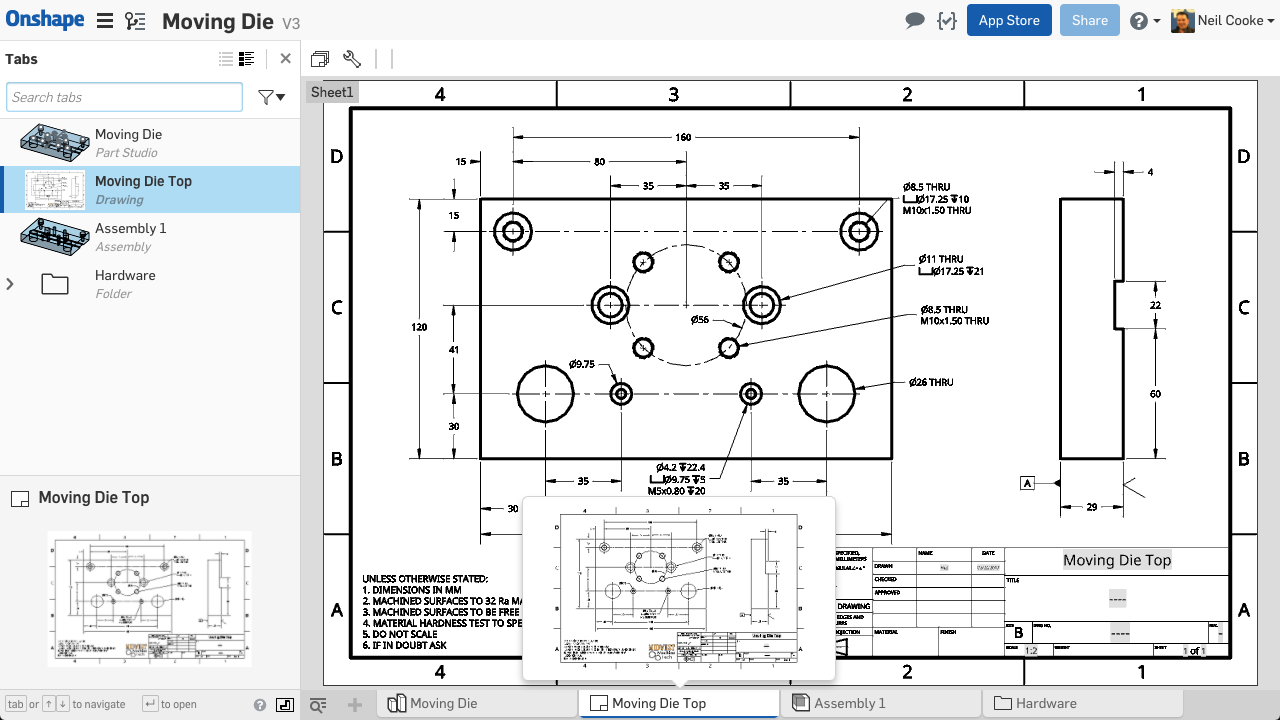The height and width of the screenshot is (720, 1280).
Task: Open the Onshape hamburger main menu
Action: point(105,21)
